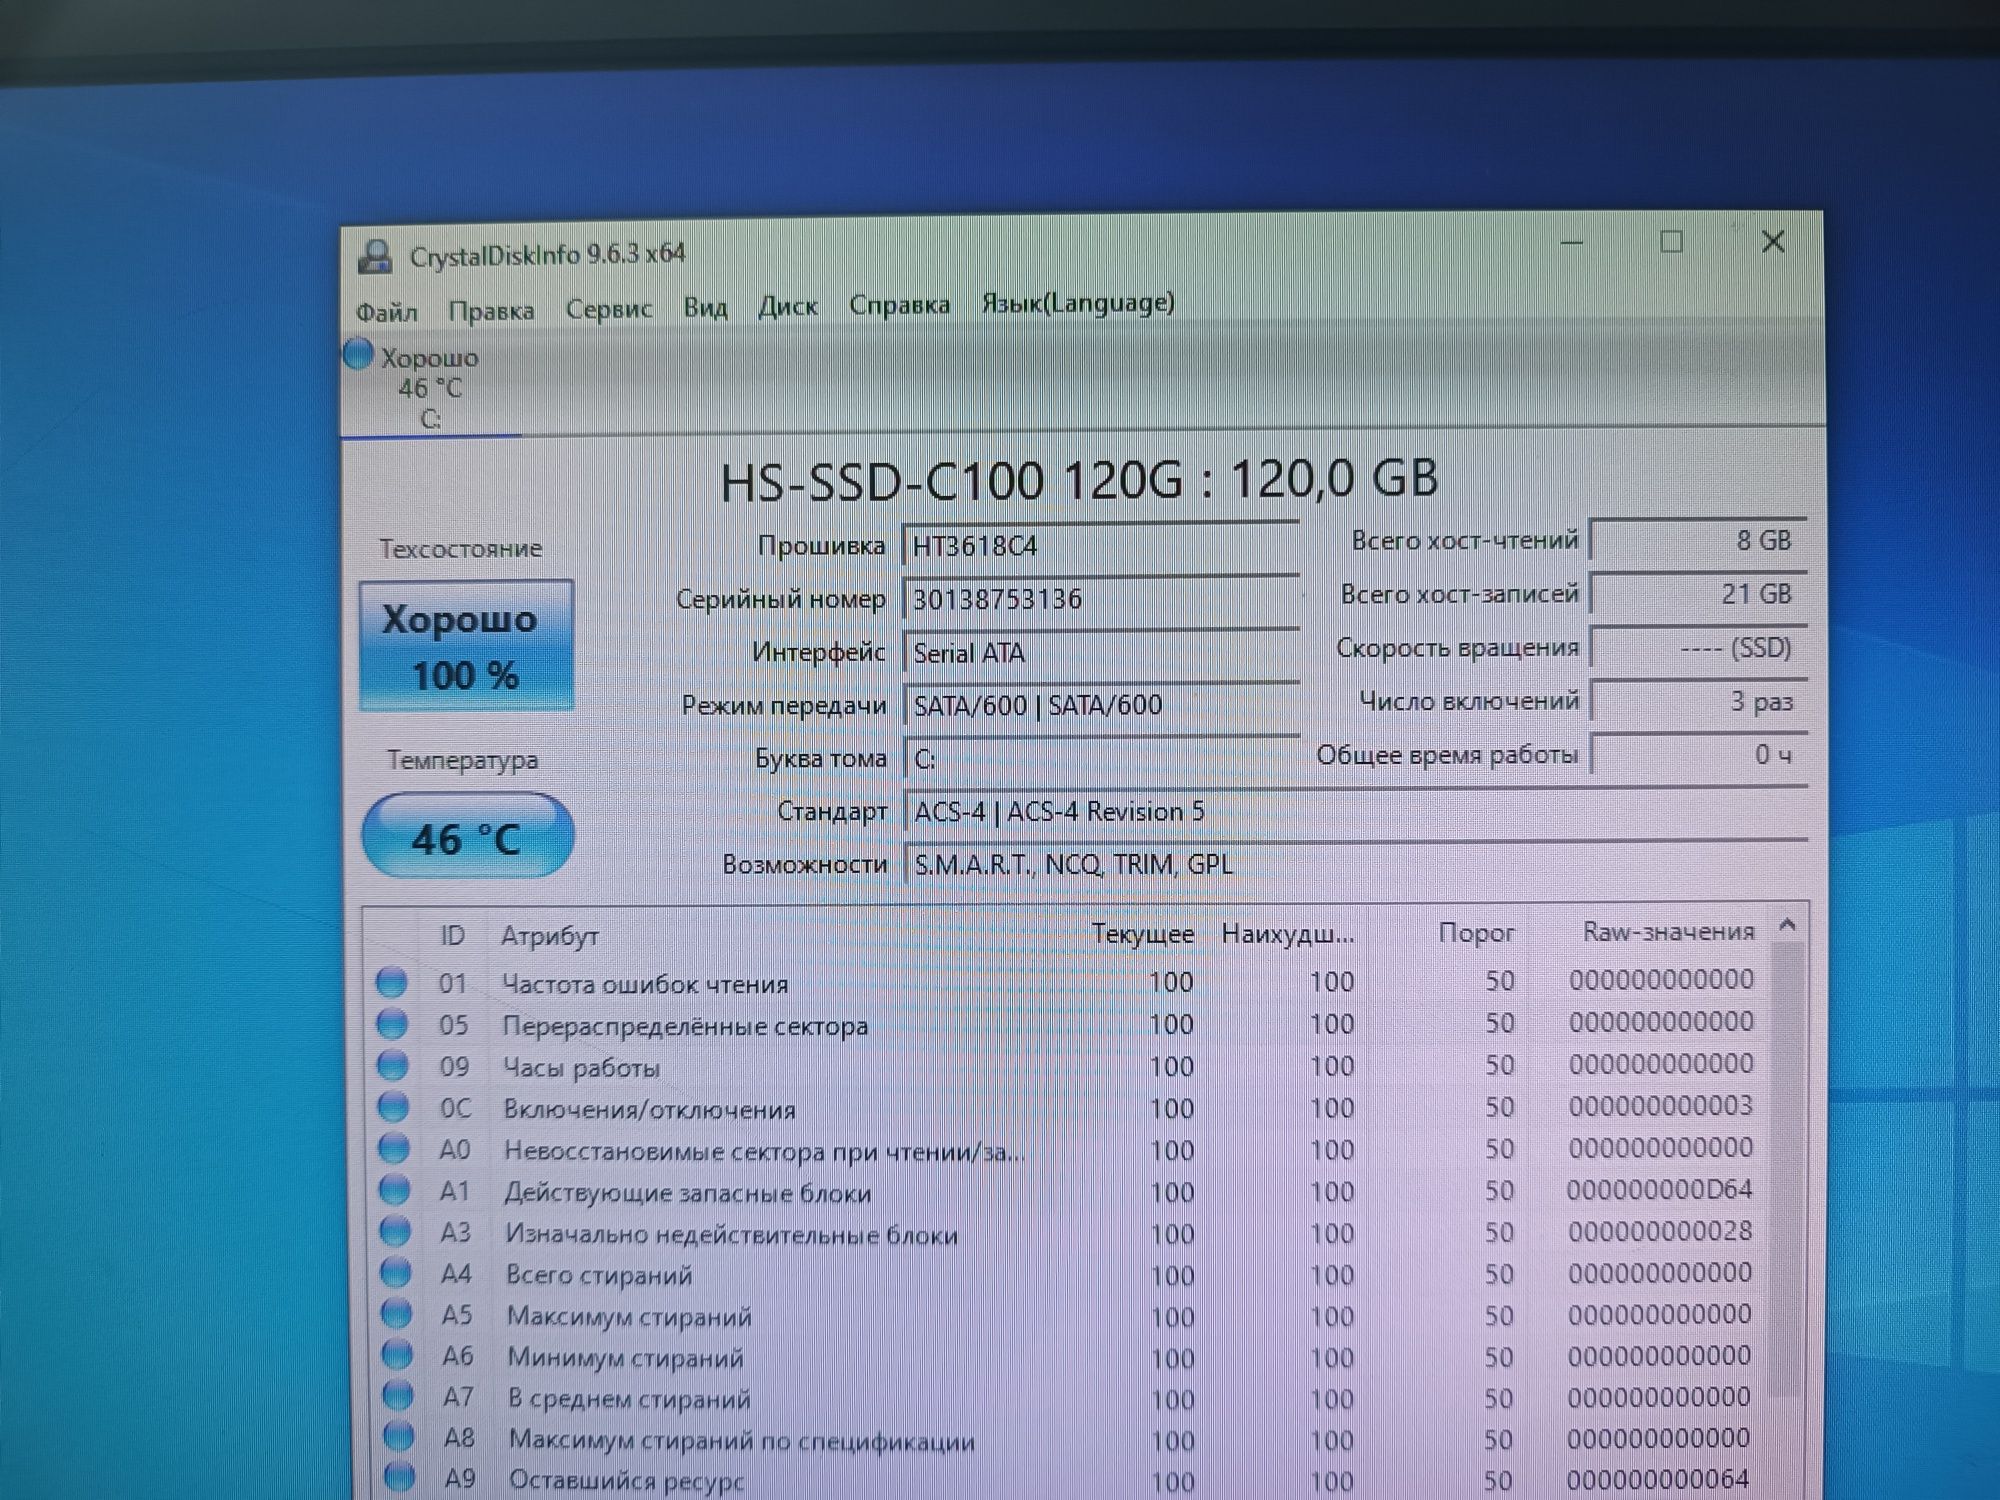Screen dimensions: 2000x1500
Task: Click the transfer mode field SATA/600 | SATA/600
Action: point(1100,705)
